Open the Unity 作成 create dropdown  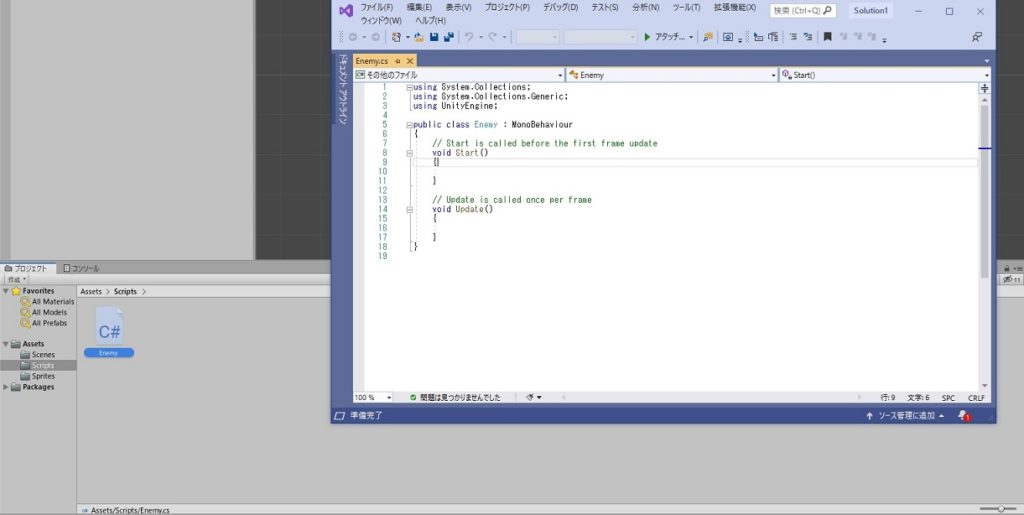click(x=17, y=279)
